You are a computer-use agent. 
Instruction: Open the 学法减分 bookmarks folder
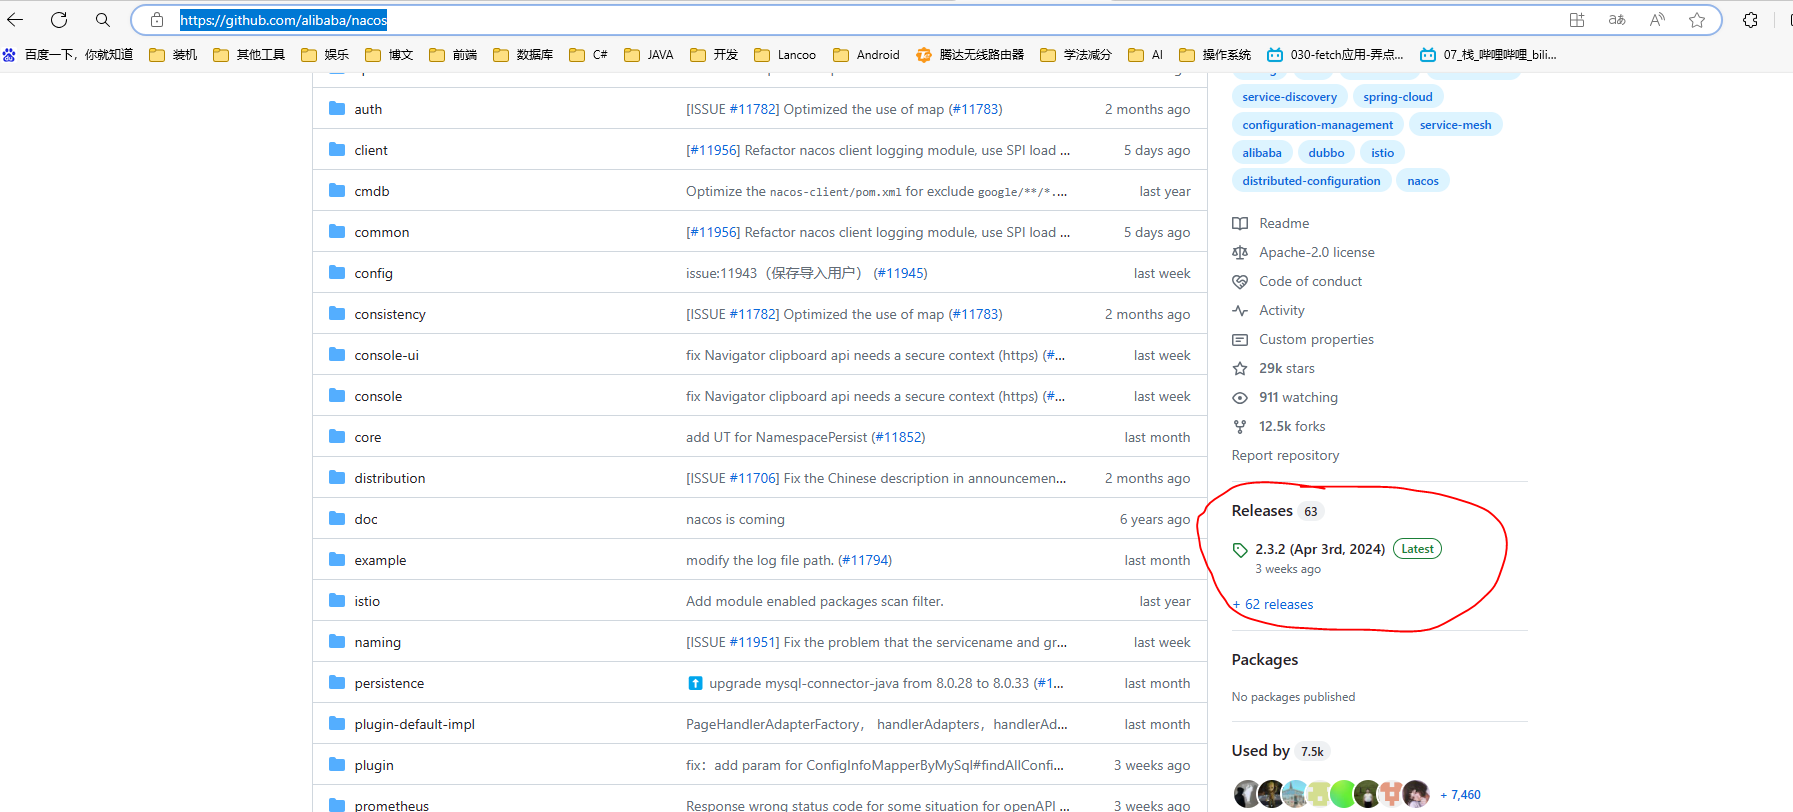[1076, 55]
